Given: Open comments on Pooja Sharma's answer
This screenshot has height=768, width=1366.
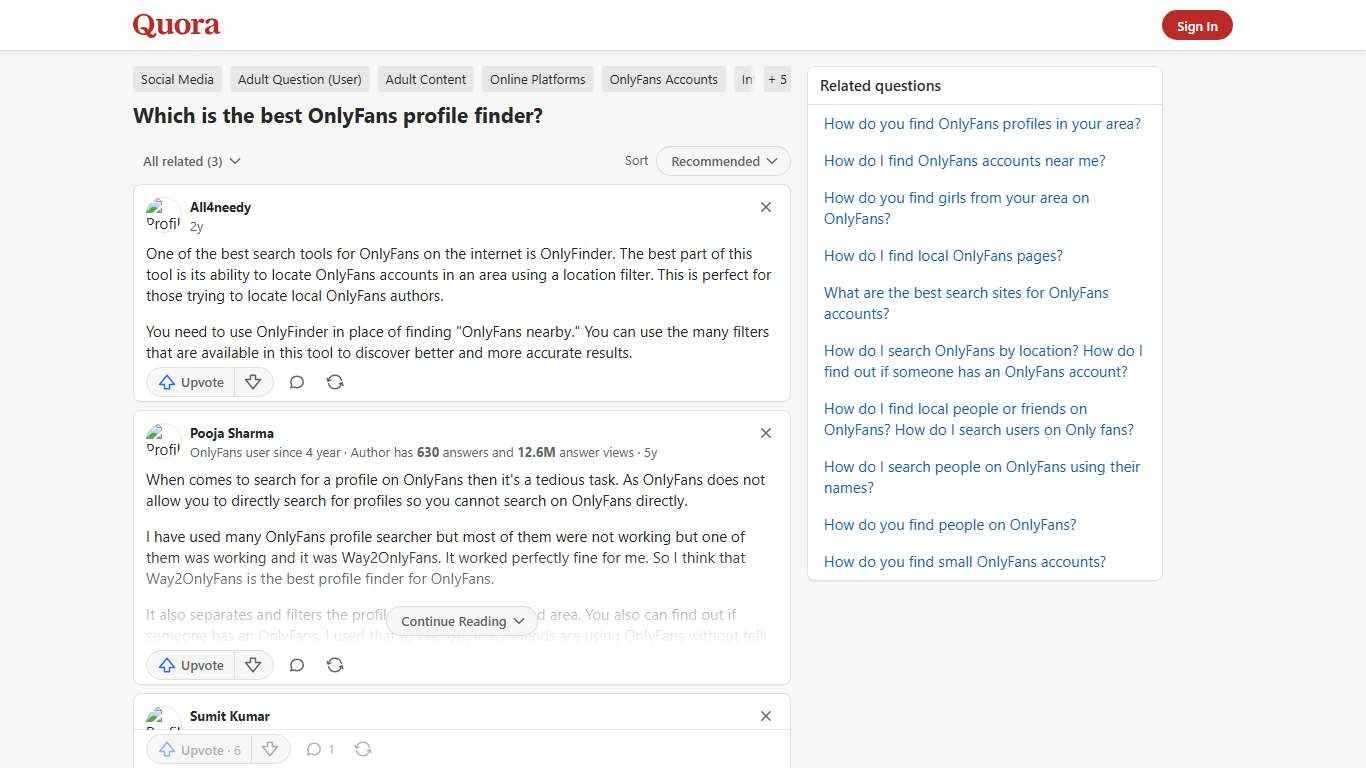Looking at the screenshot, I should [296, 665].
